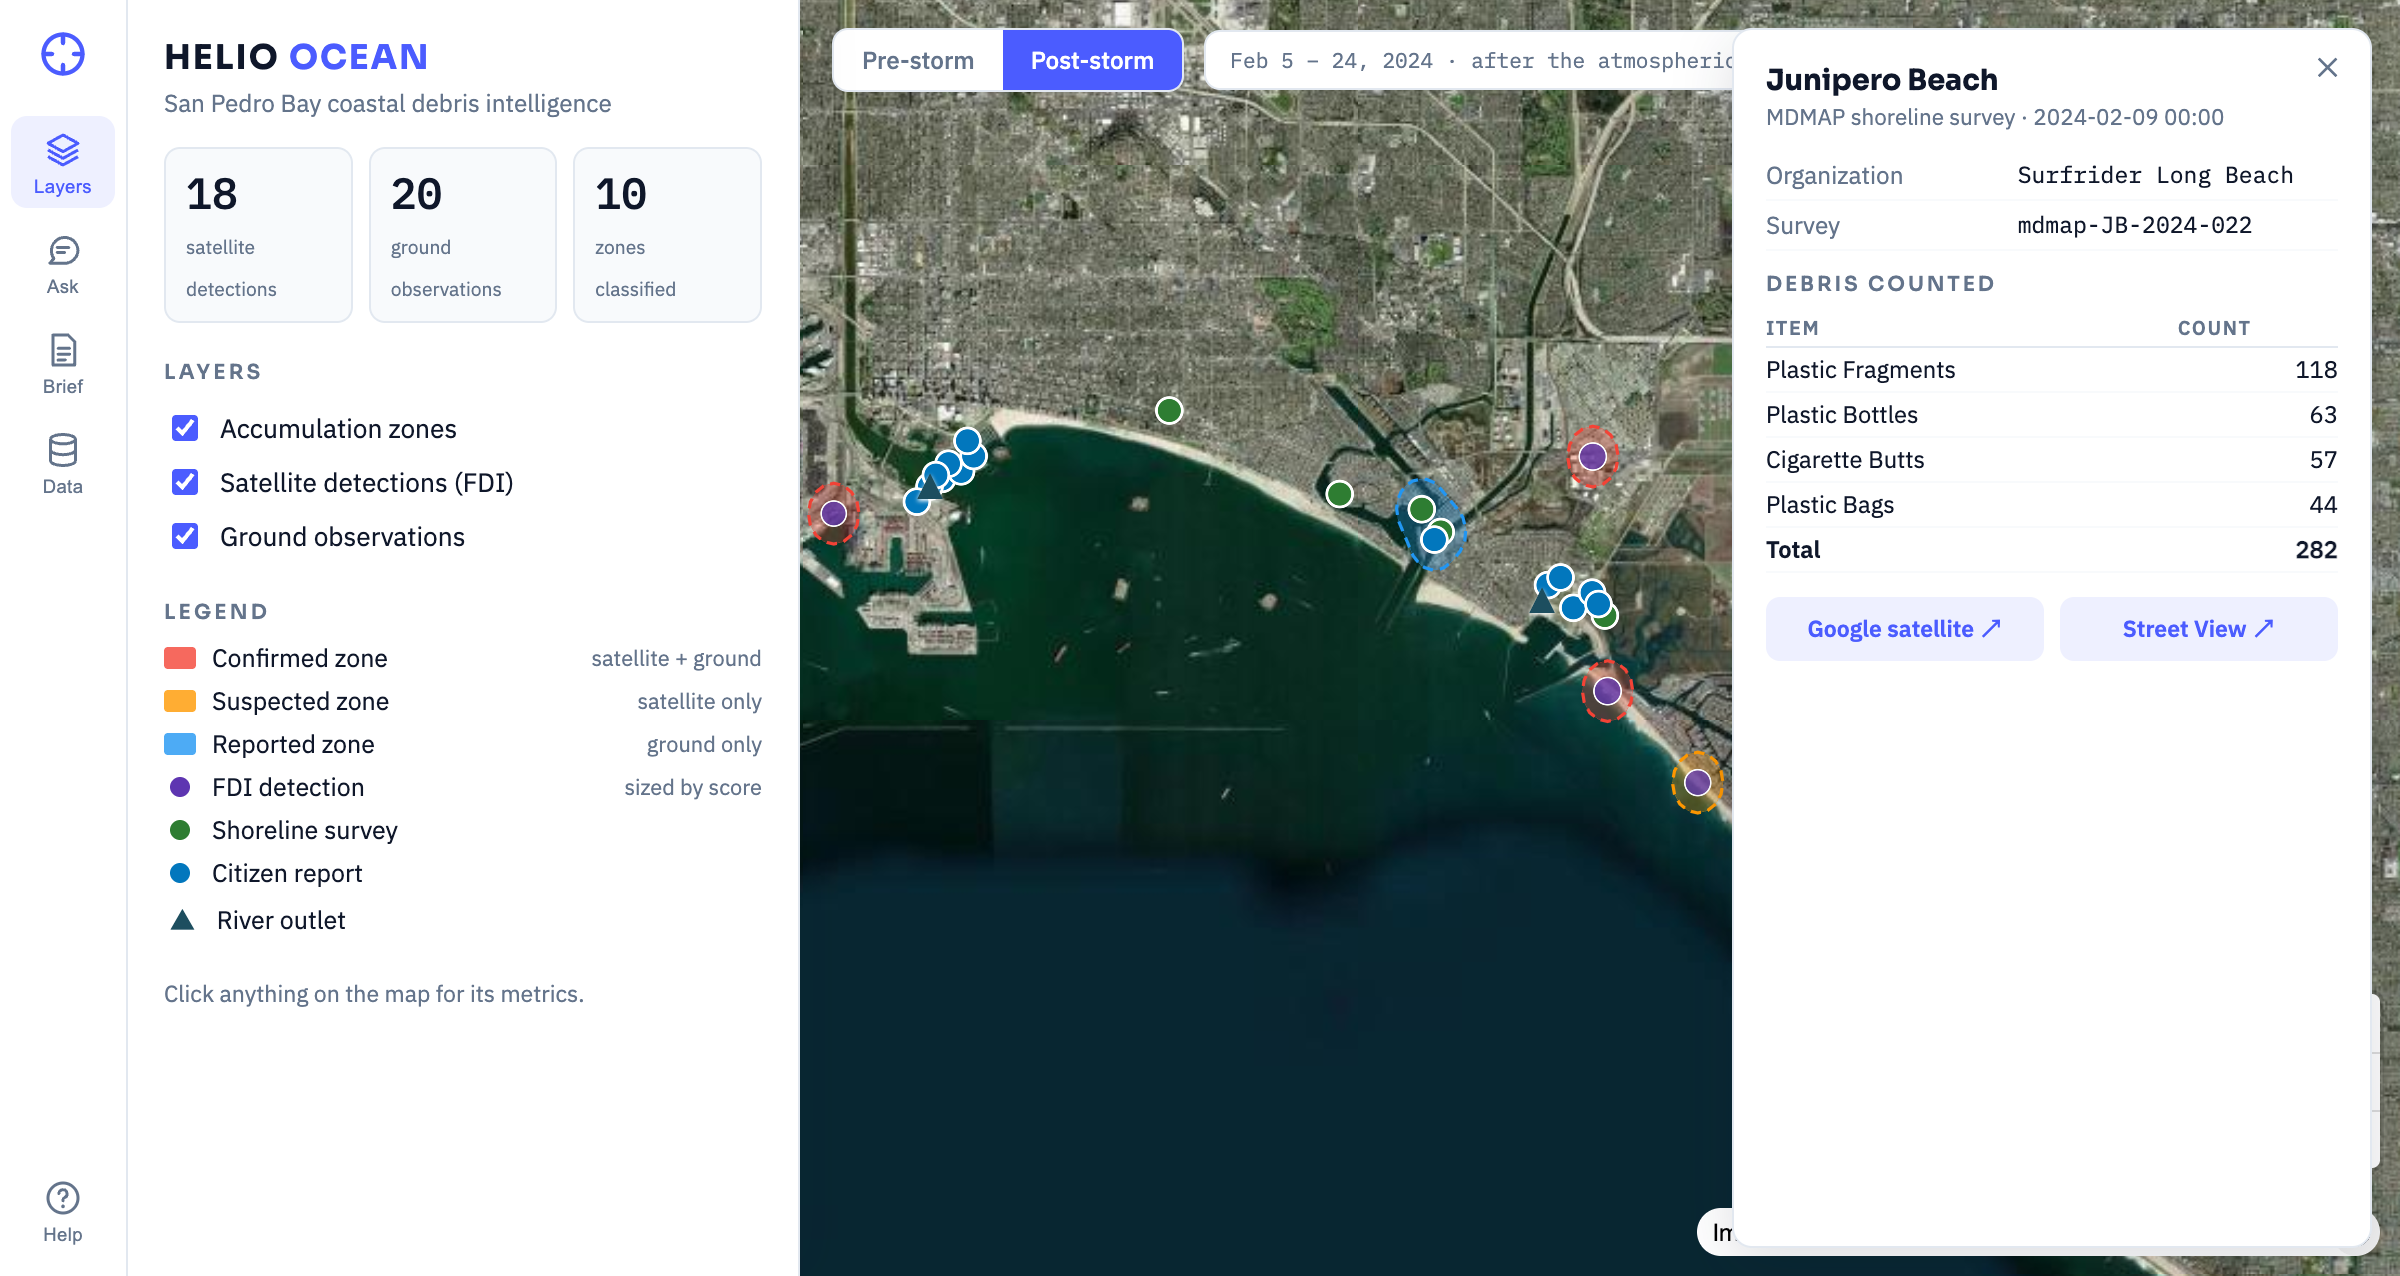Image resolution: width=2400 pixels, height=1276 pixels.
Task: Click the 'Cigarette Butts' table row
Action: tap(2051, 460)
